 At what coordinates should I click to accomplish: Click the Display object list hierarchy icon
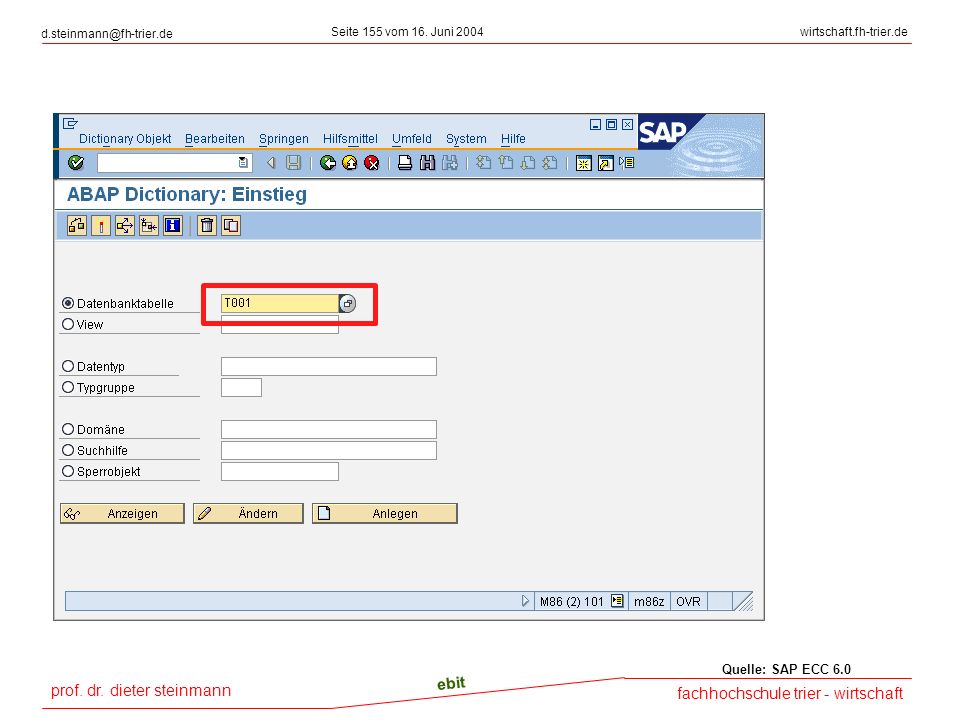[149, 226]
